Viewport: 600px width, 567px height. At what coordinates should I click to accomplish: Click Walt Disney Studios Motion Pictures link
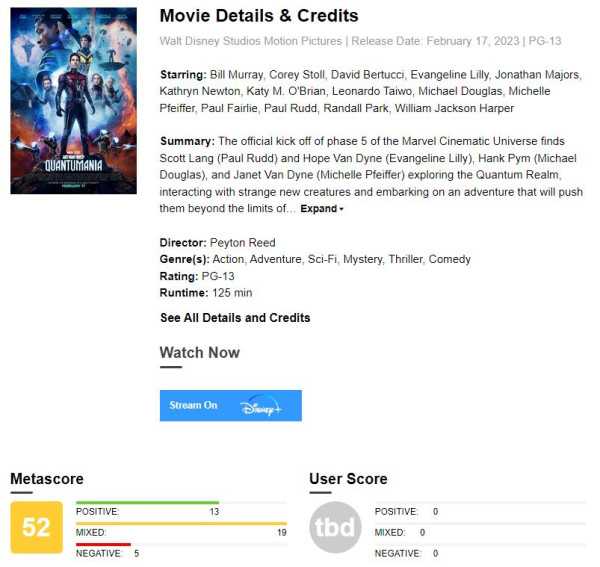coord(251,42)
